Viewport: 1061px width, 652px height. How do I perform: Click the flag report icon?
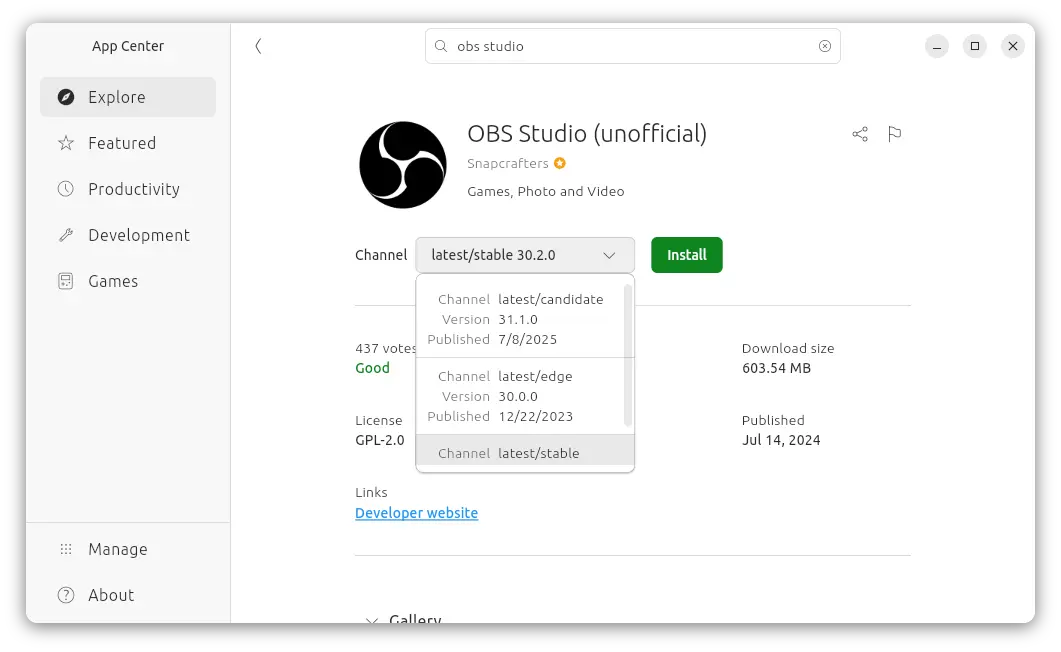895,134
